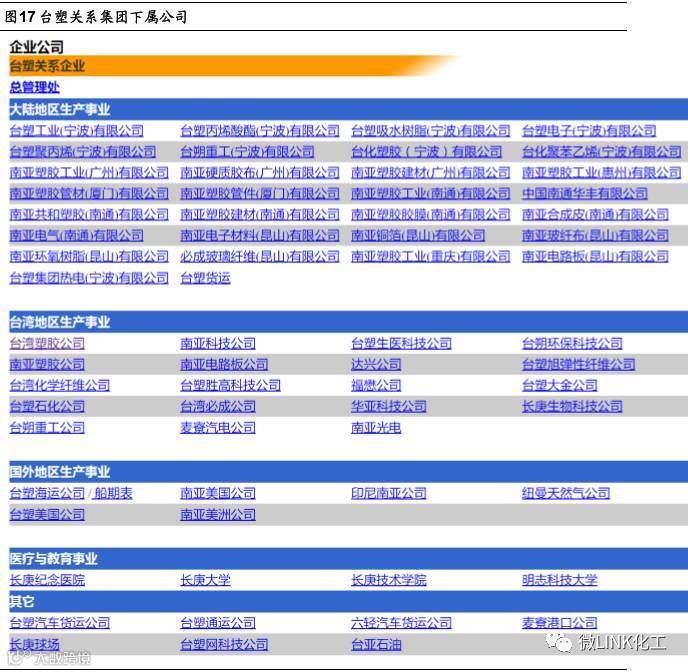Open 必成玻璃纤维(昆山)有限公司 link
This screenshot has width=688, height=672.
[260, 257]
